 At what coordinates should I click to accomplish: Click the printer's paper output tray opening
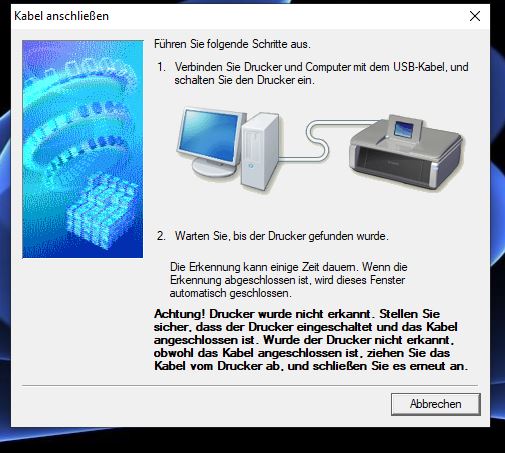395,164
